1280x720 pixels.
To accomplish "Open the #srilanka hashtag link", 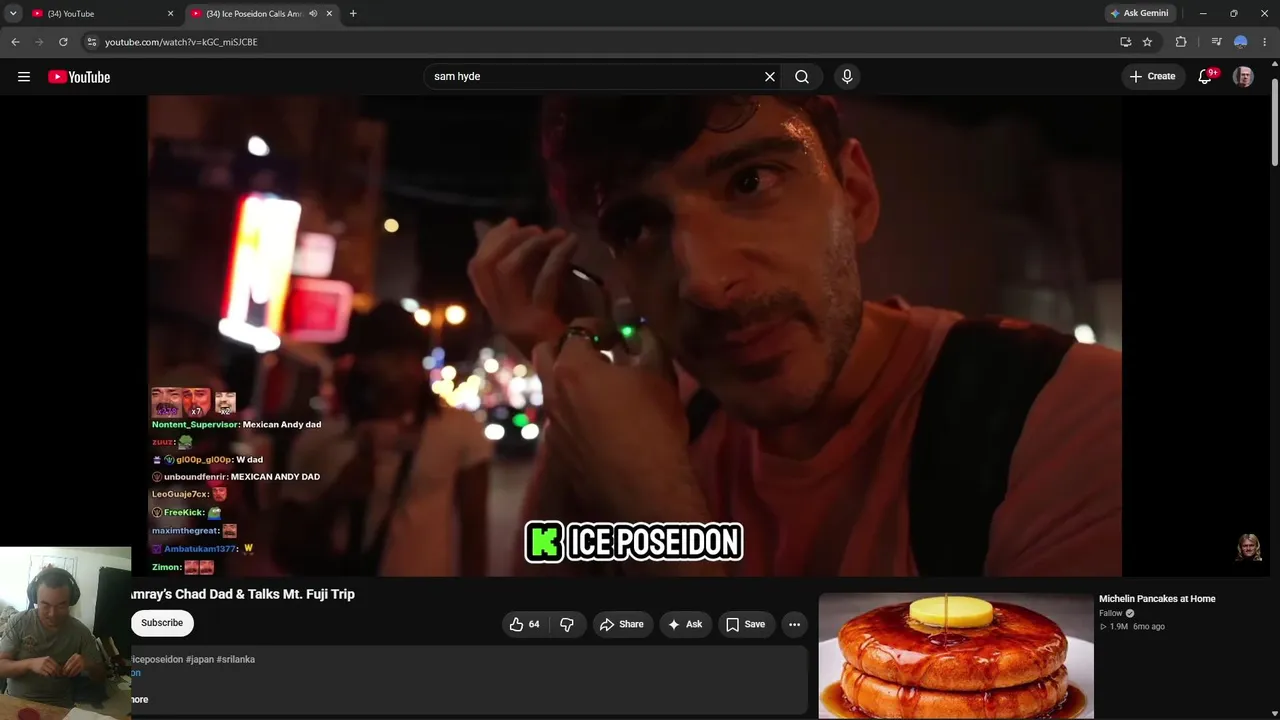I will coord(236,660).
